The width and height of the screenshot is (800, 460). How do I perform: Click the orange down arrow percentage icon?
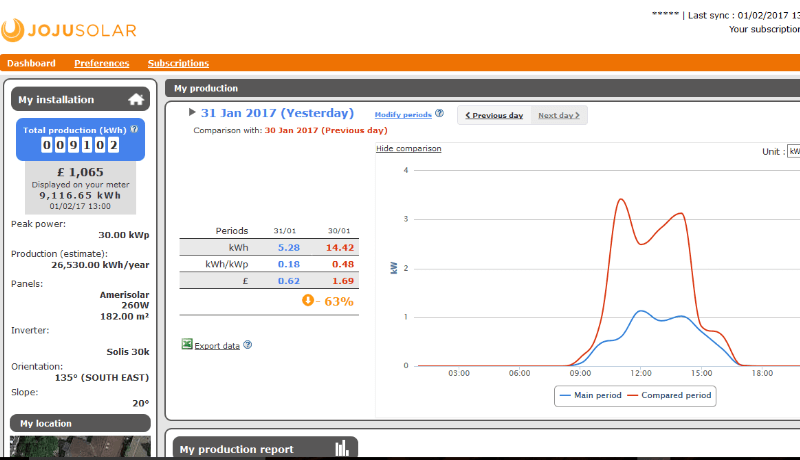[x=306, y=300]
